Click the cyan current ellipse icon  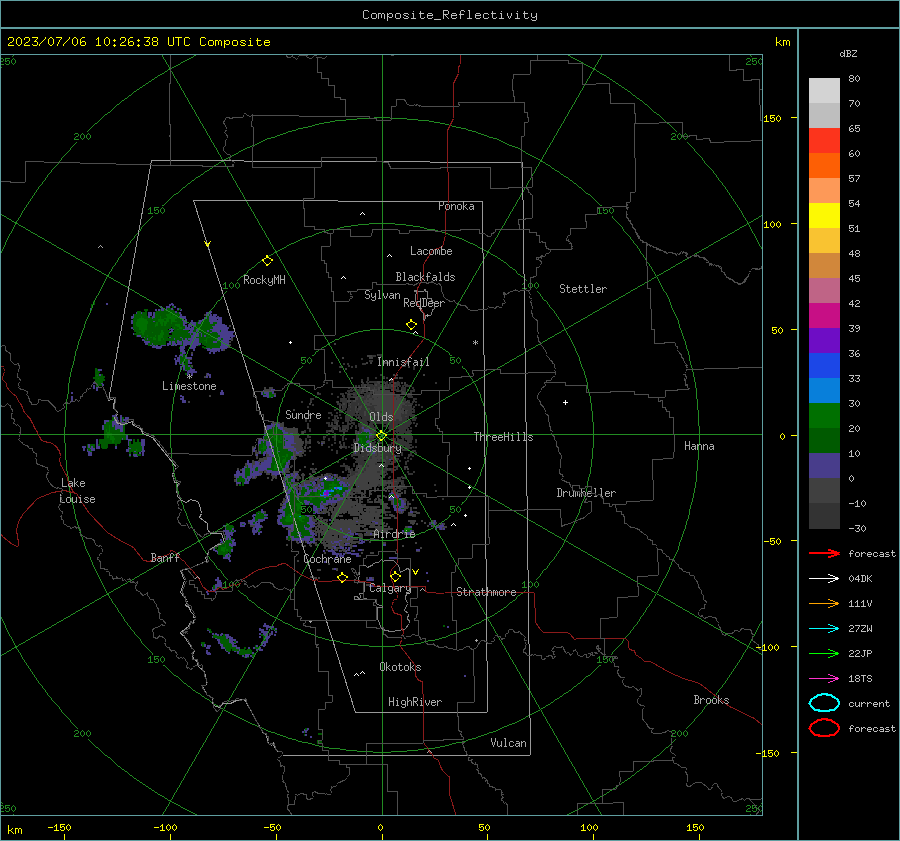tap(824, 703)
